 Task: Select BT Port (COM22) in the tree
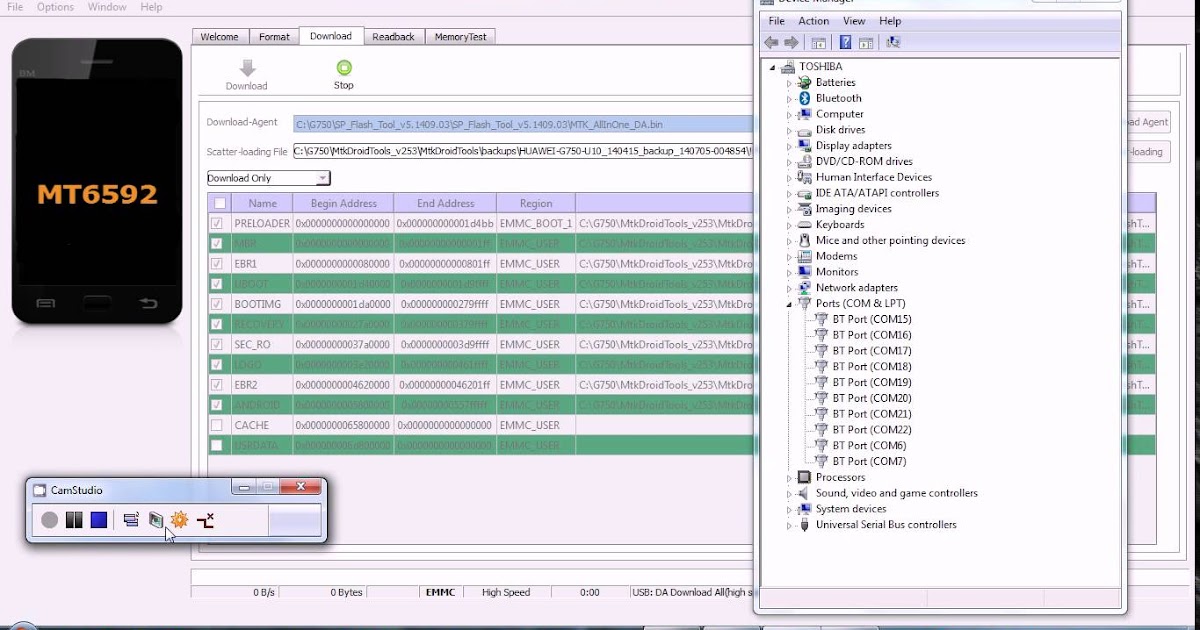click(x=871, y=429)
